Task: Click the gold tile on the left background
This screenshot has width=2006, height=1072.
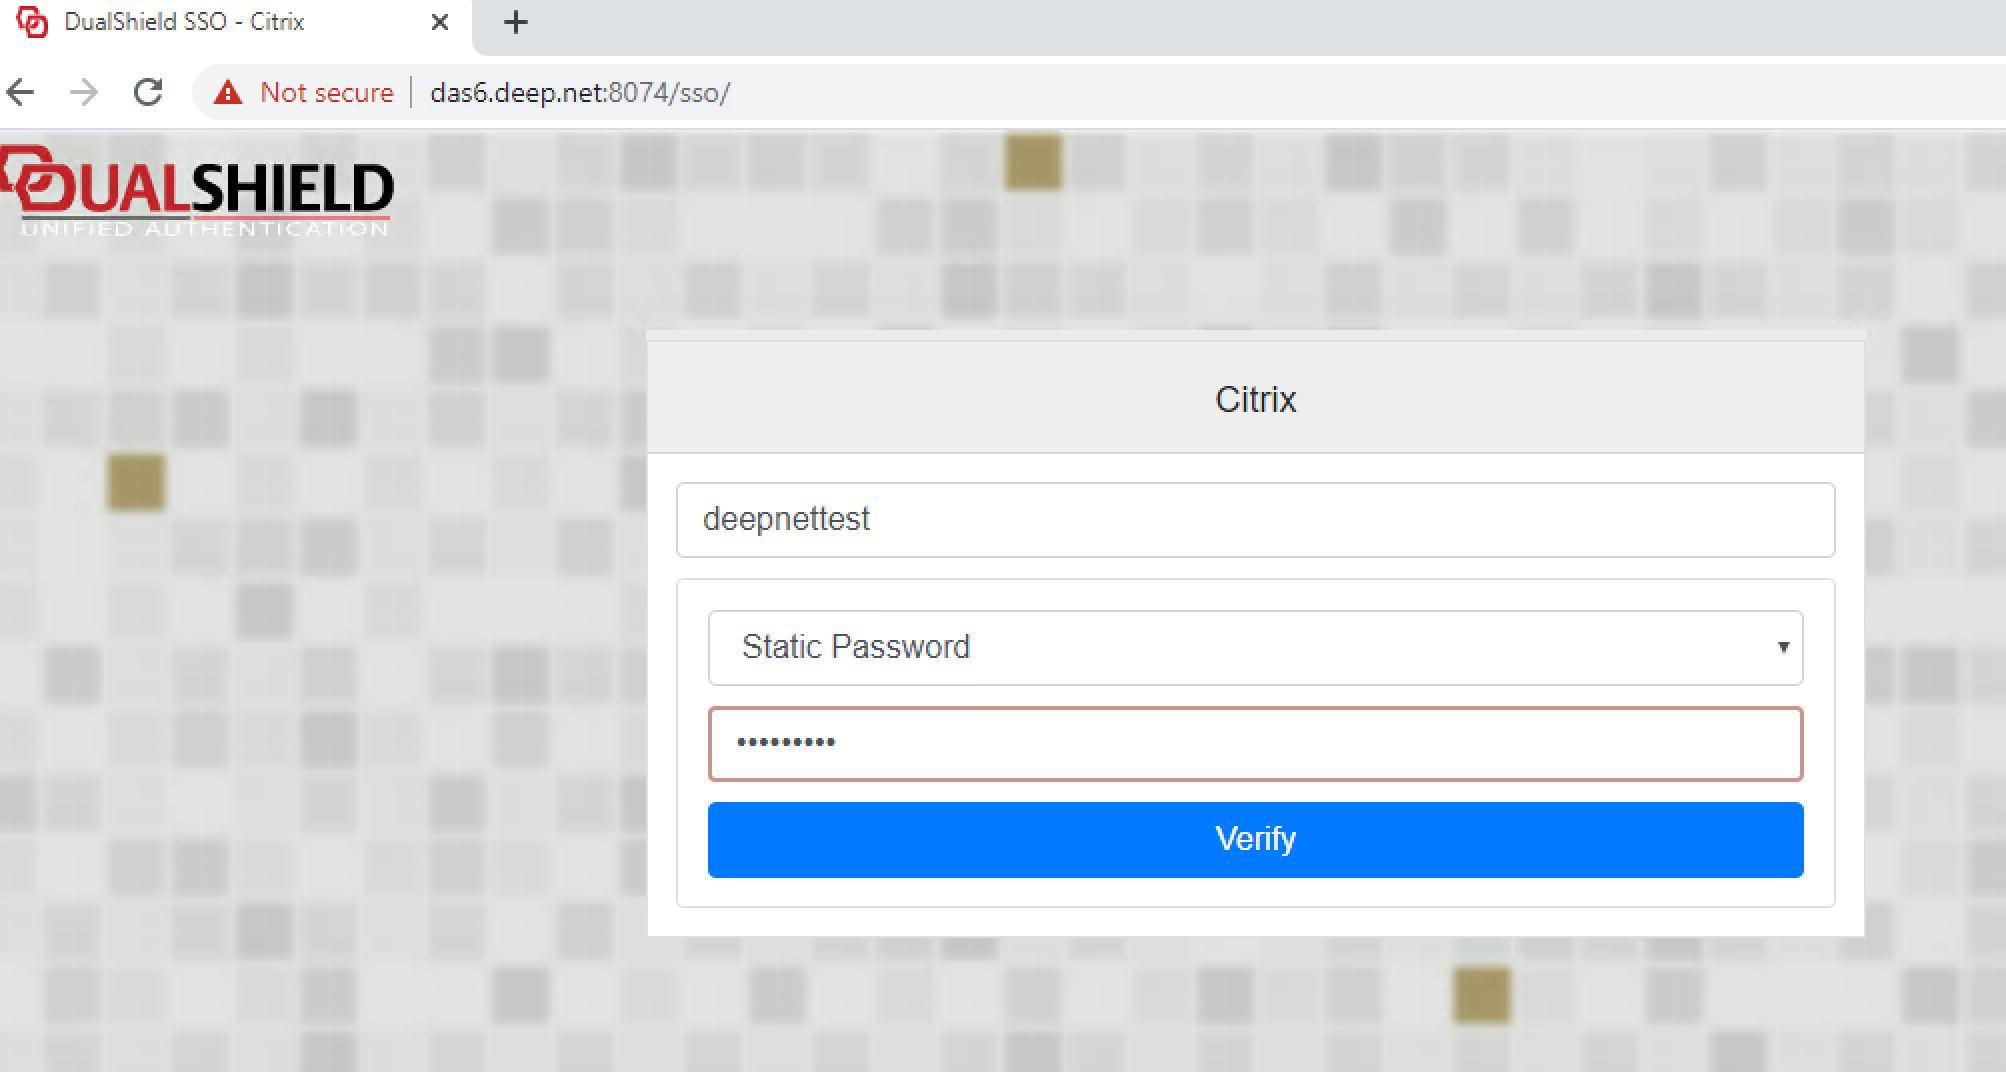Action: [x=135, y=482]
